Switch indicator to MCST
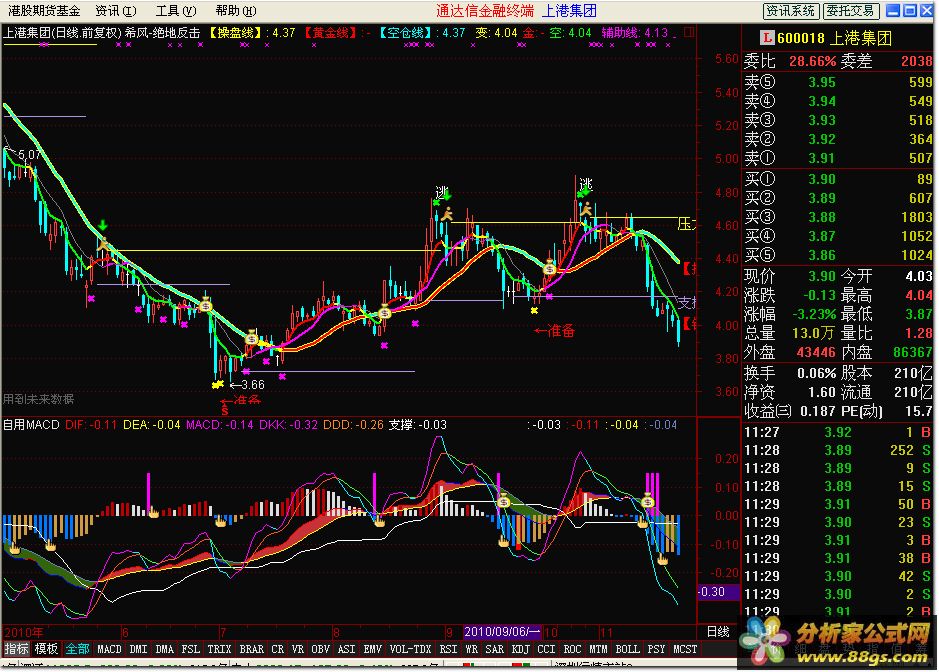Screen dimensions: 939x672 point(685,649)
